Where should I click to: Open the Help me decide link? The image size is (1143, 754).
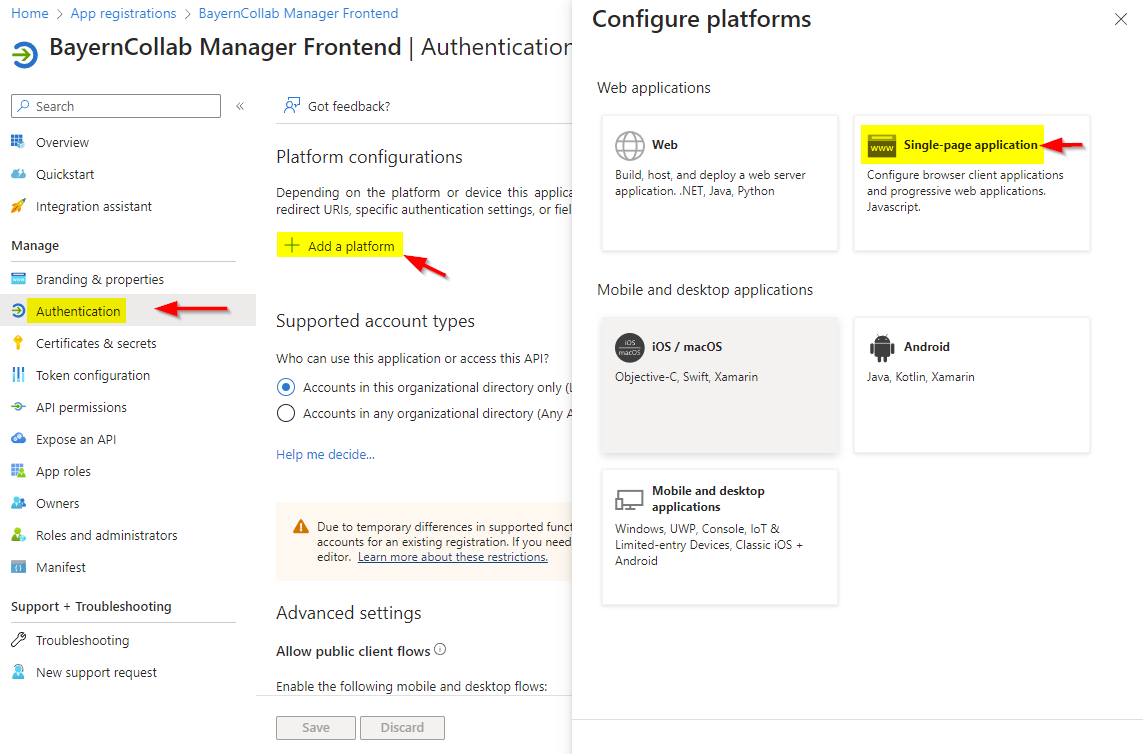tap(325, 455)
